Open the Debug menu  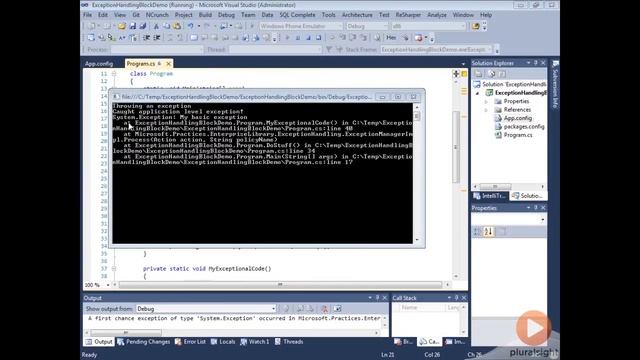tap(226, 15)
